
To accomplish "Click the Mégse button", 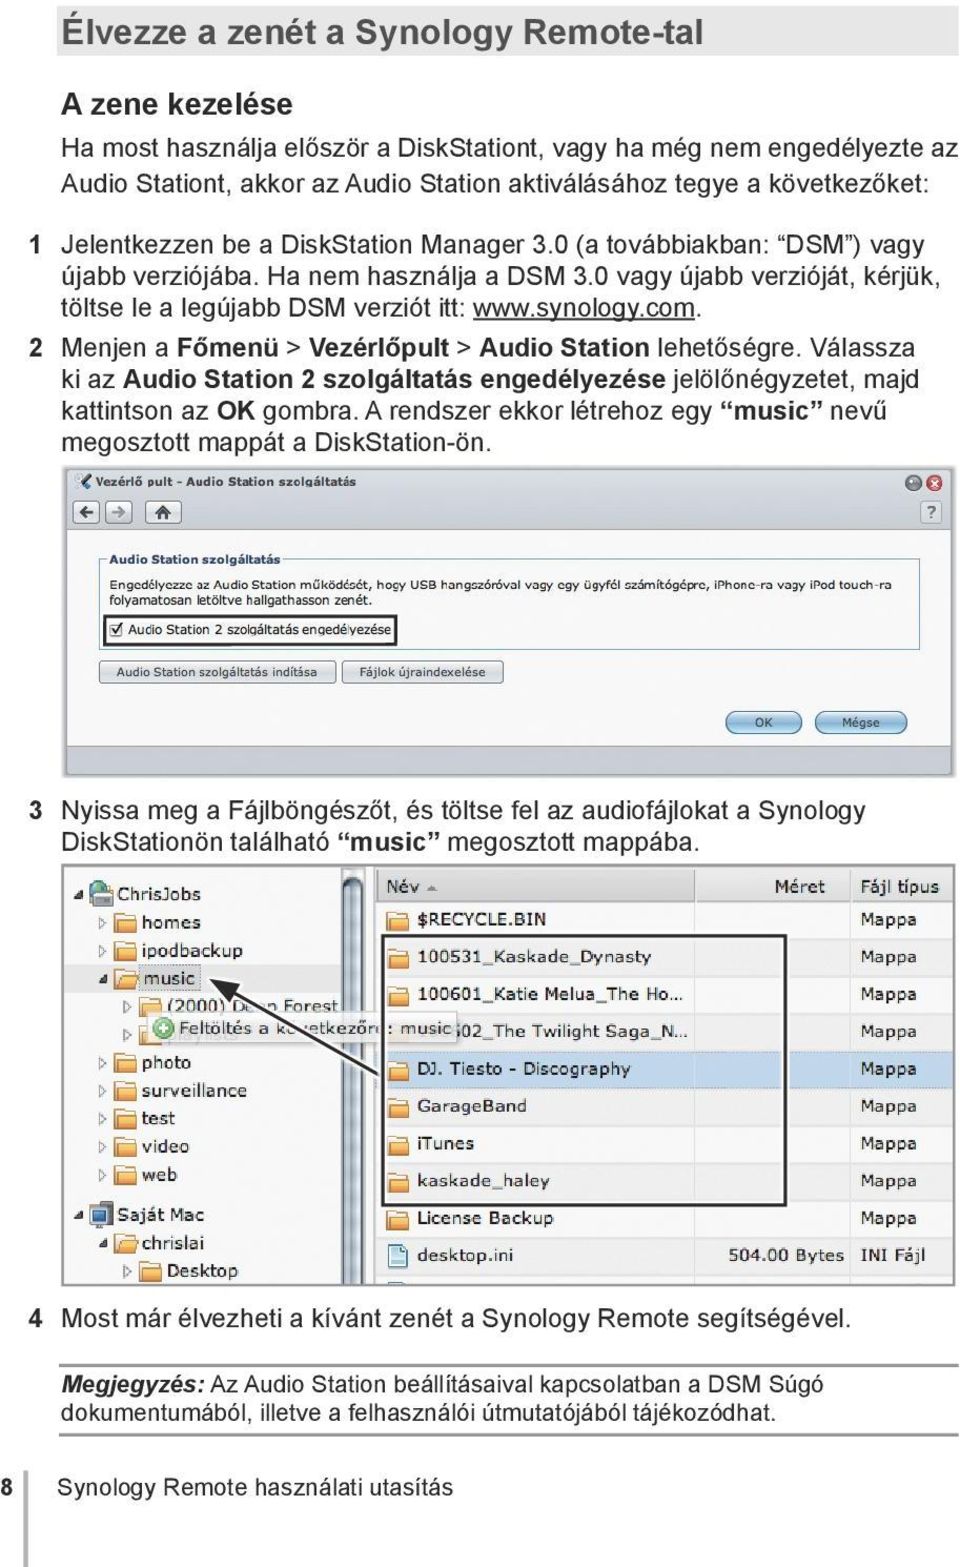I will click(x=860, y=722).
